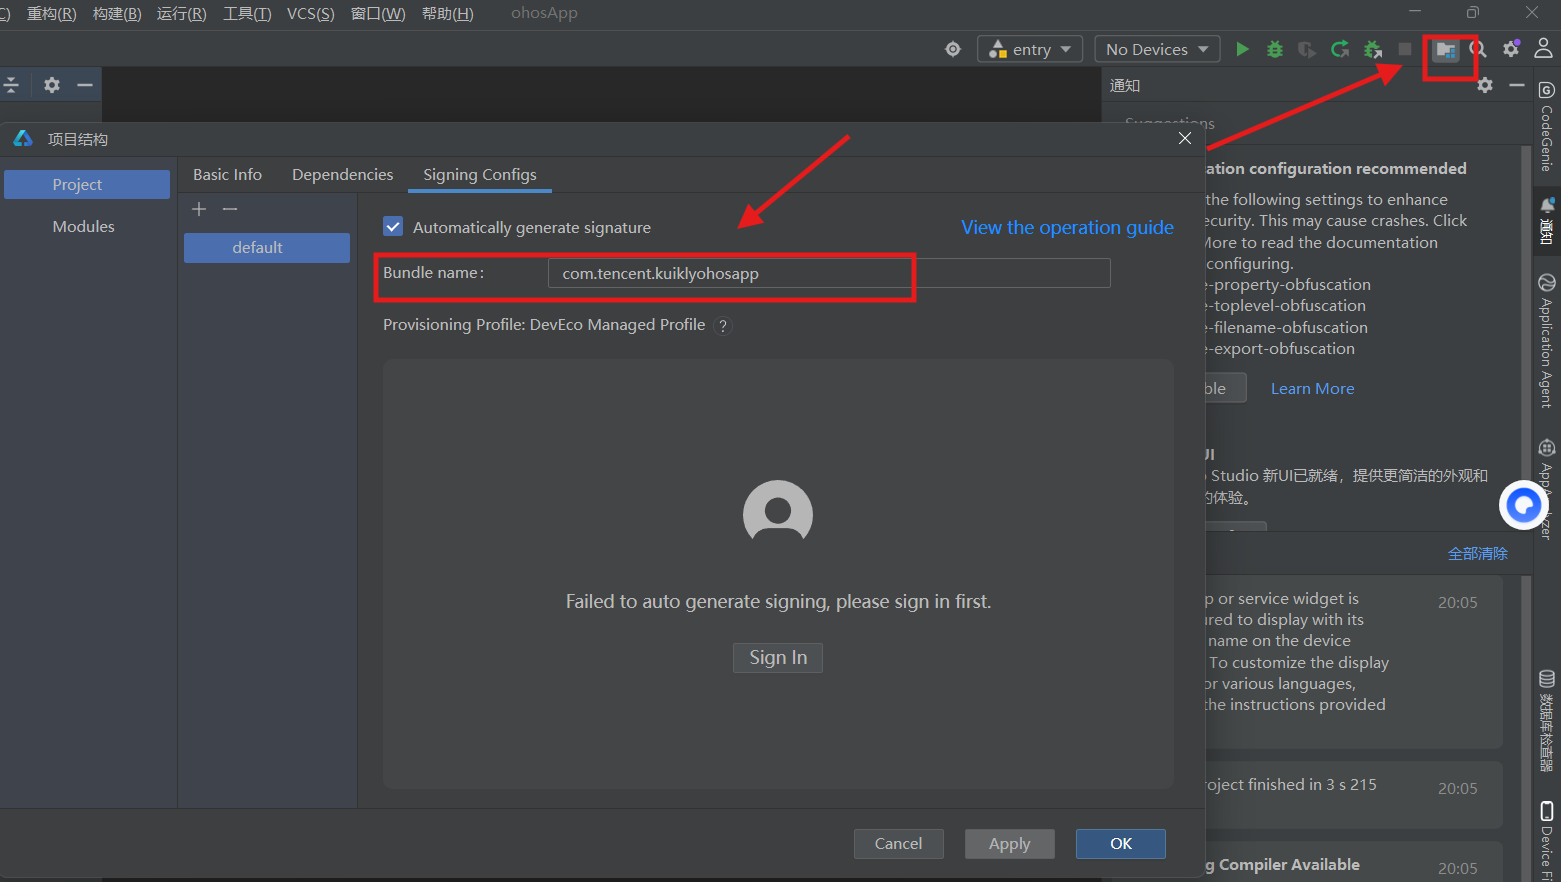Open the 工具(T) menu
The image size is (1561, 882).
click(247, 13)
